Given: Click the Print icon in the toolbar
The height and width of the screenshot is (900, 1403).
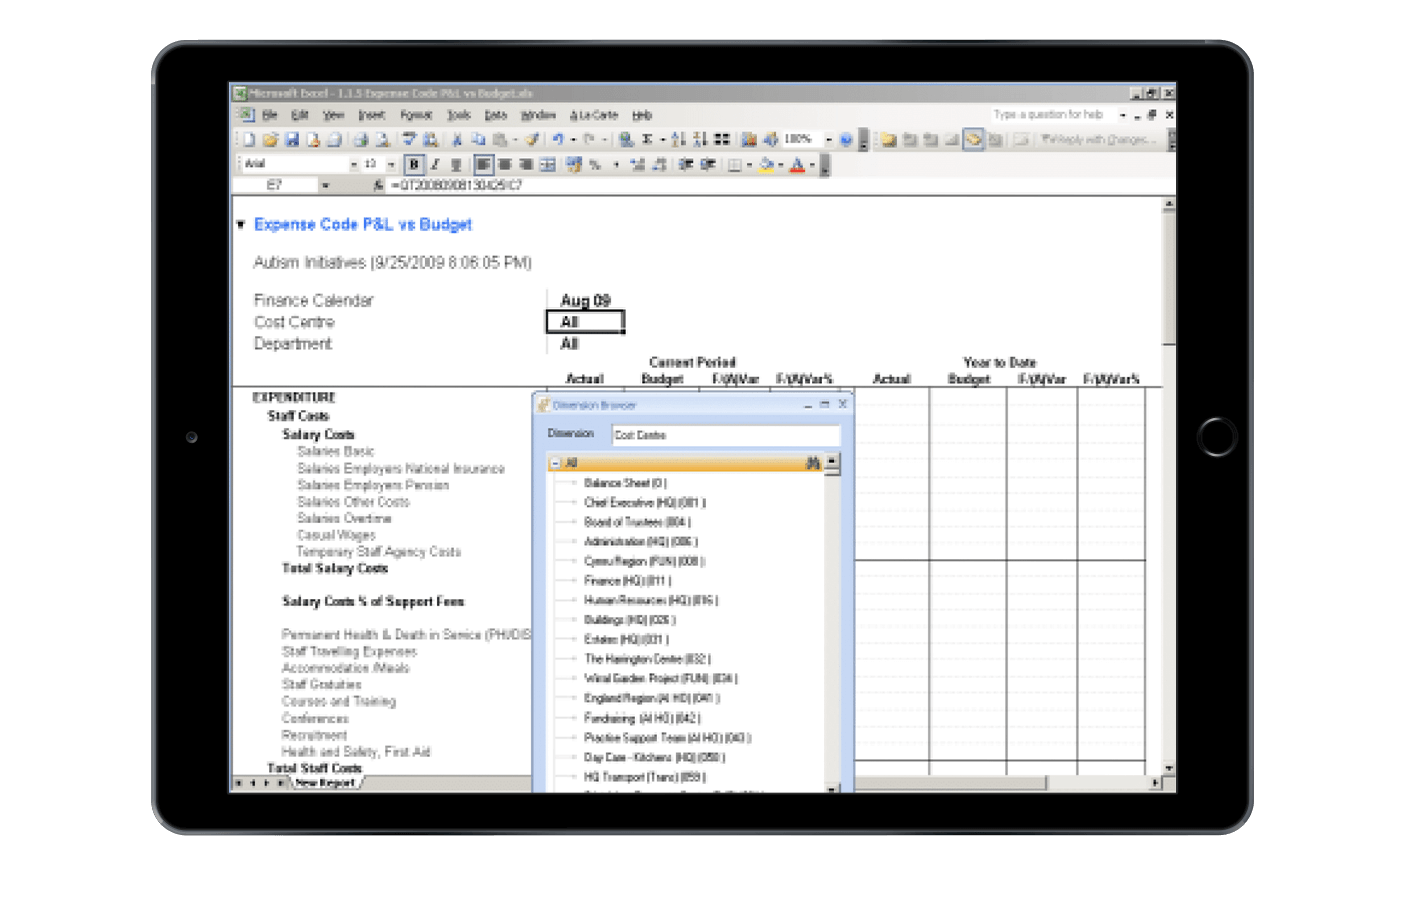Looking at the screenshot, I should pyautogui.click(x=360, y=140).
